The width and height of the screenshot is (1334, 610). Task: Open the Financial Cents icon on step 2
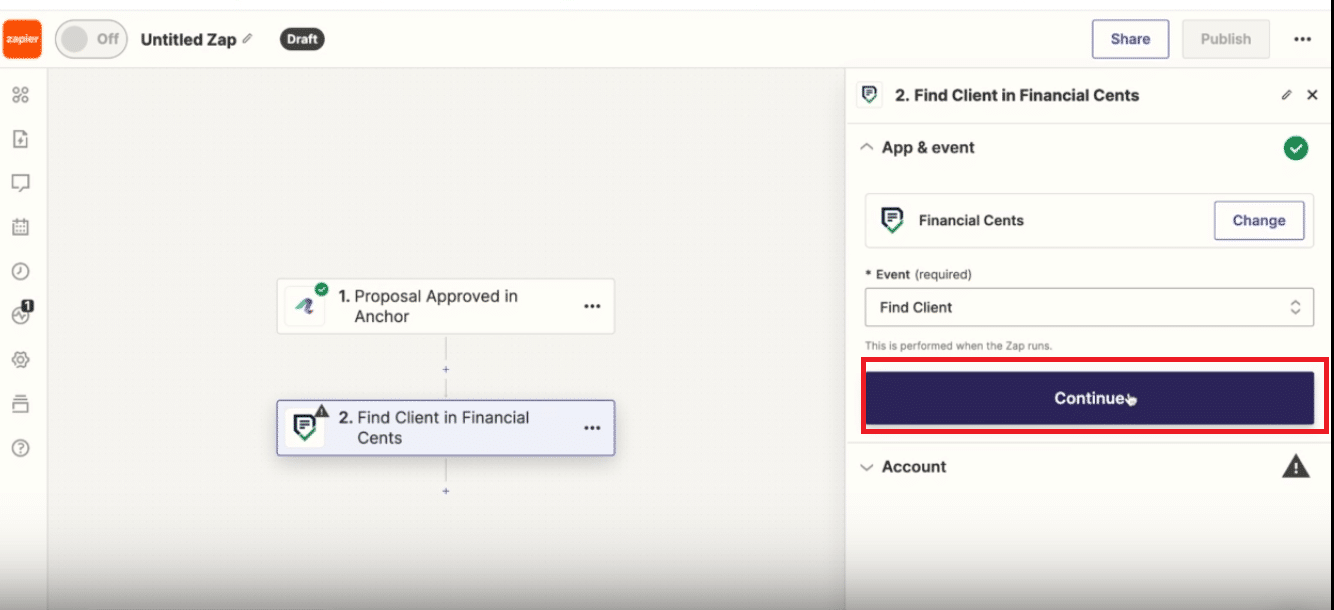coord(305,428)
